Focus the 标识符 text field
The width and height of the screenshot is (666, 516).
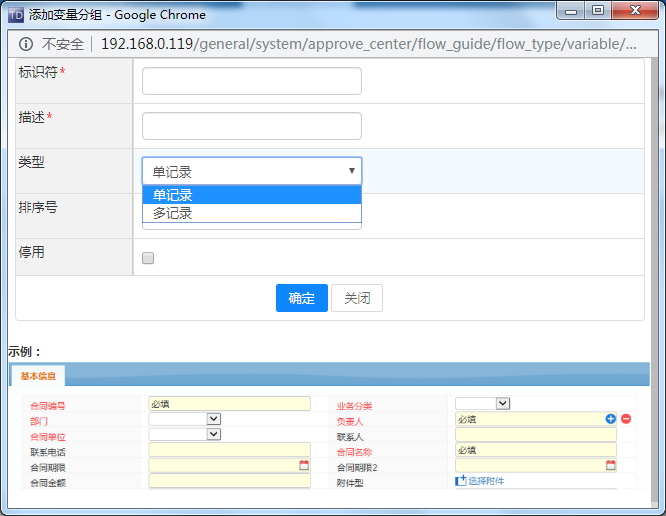tap(252, 81)
